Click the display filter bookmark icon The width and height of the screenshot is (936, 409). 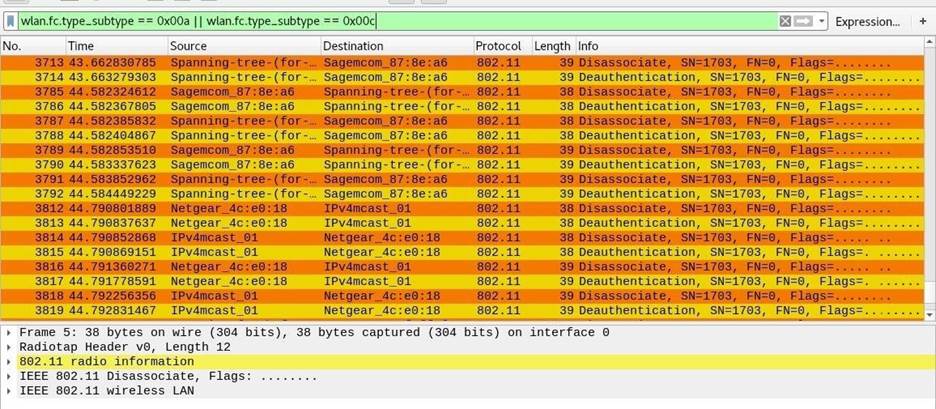click(x=10, y=21)
